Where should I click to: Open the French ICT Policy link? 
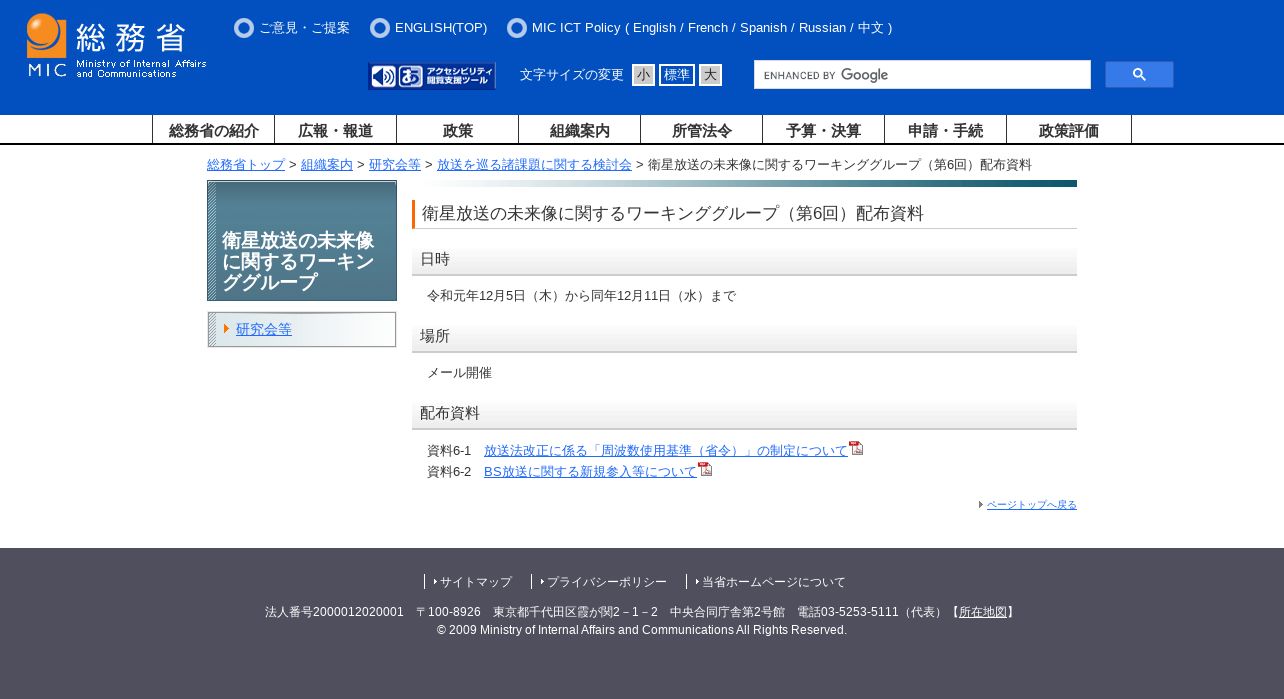(x=709, y=28)
